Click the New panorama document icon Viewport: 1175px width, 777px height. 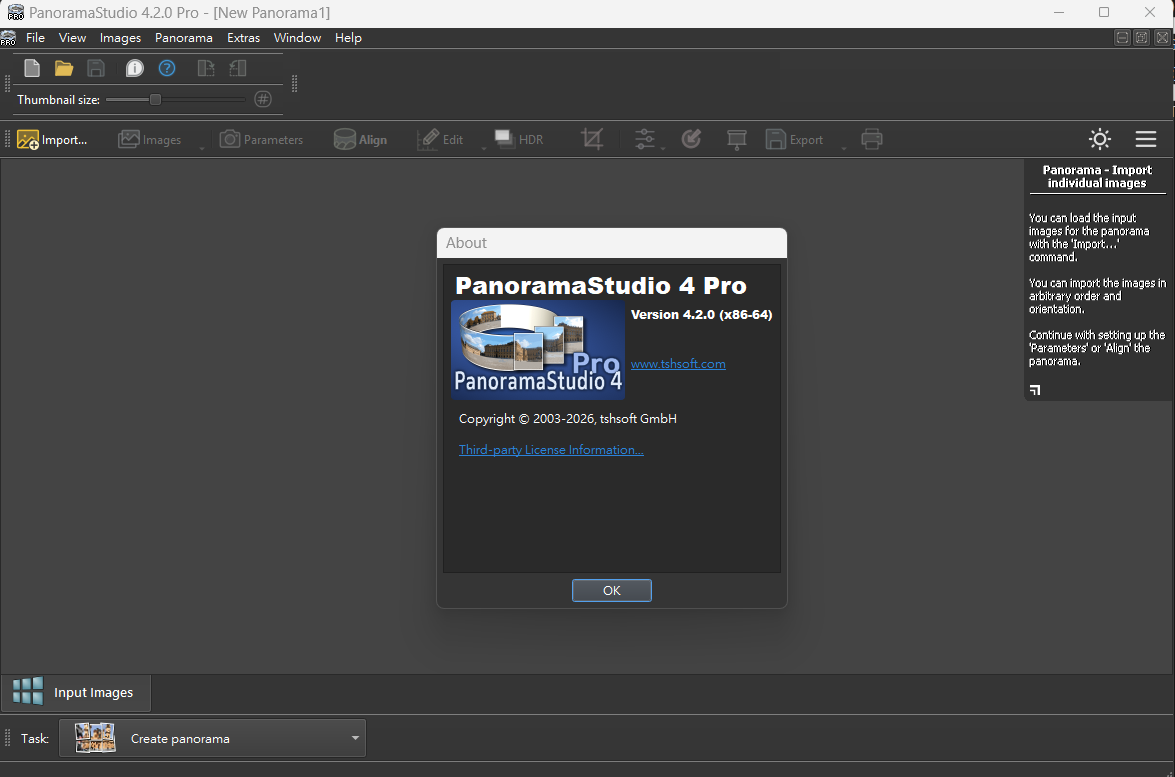click(32, 68)
